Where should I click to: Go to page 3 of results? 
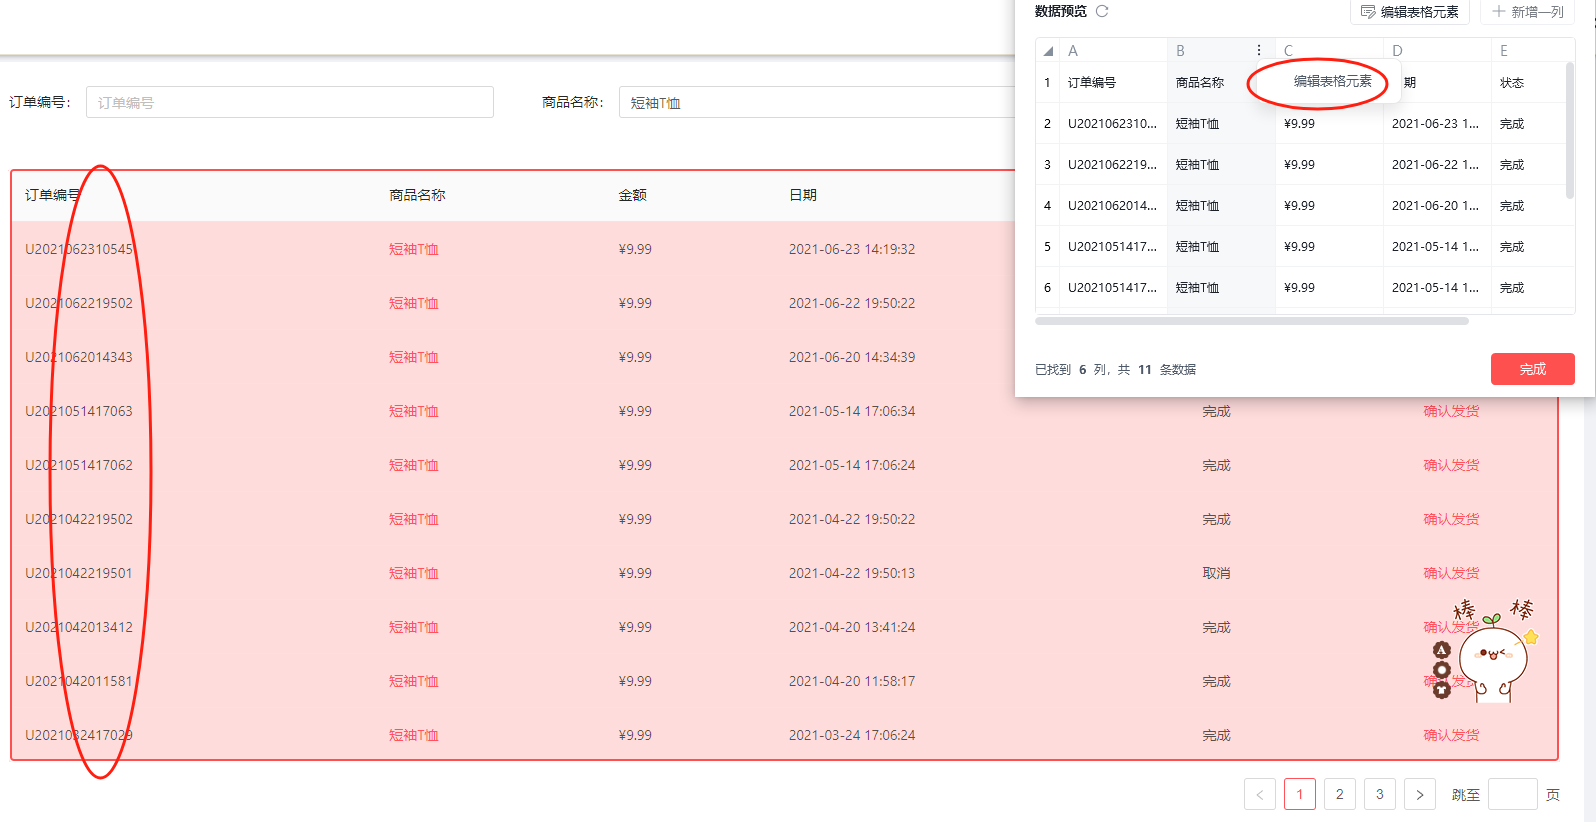(x=1380, y=794)
